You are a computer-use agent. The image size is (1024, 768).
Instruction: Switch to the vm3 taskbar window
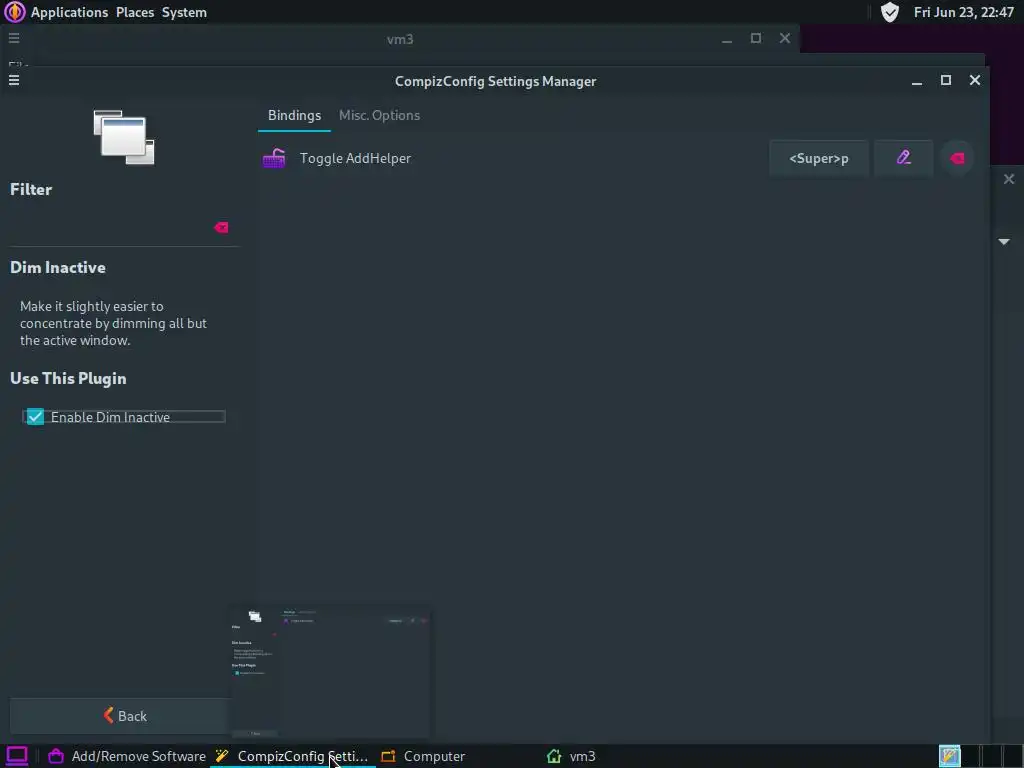[571, 756]
